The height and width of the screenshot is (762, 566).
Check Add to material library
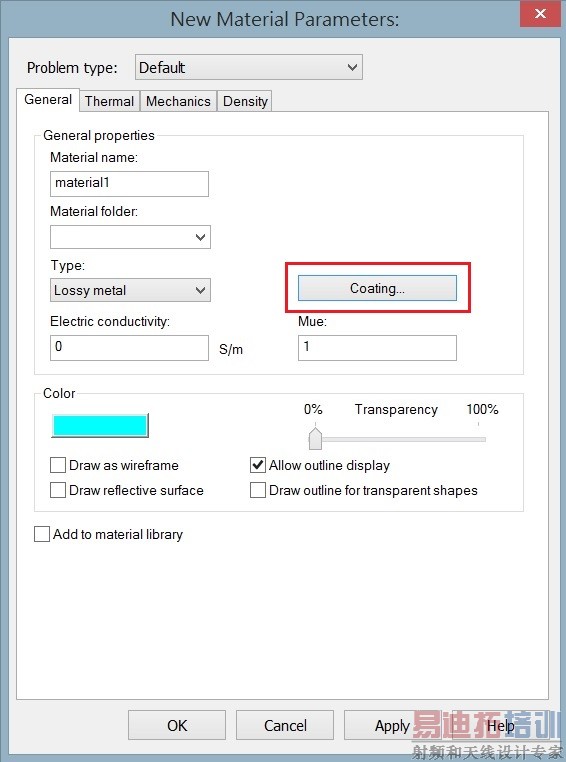[x=42, y=534]
